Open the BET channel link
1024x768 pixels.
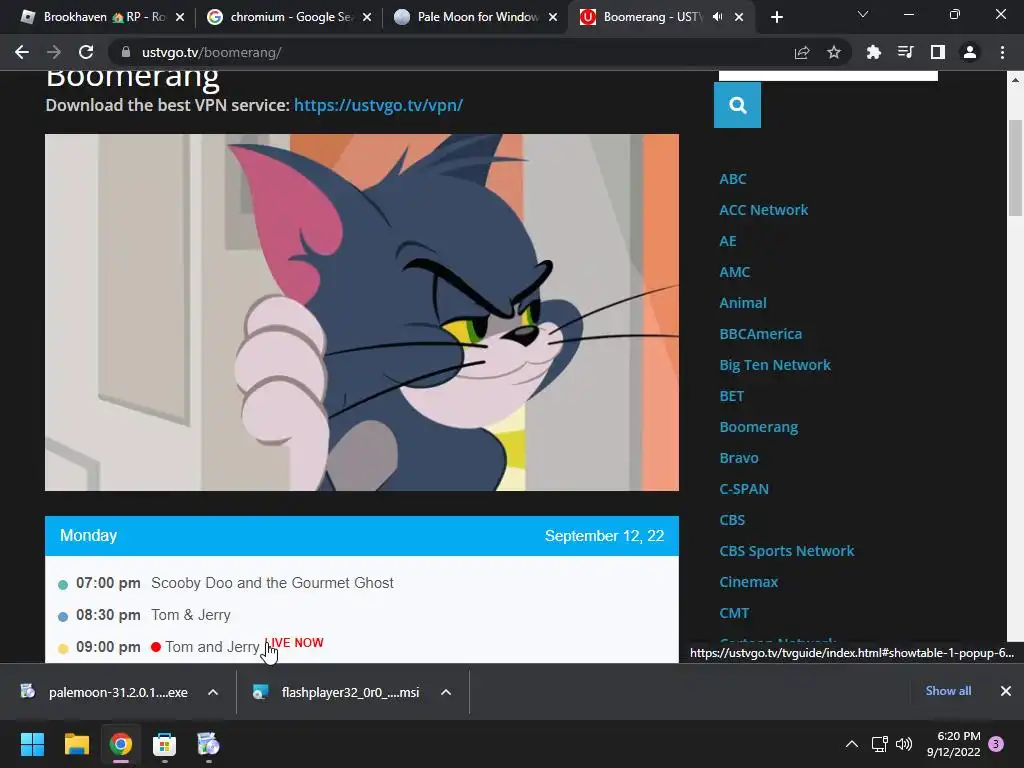tap(731, 396)
